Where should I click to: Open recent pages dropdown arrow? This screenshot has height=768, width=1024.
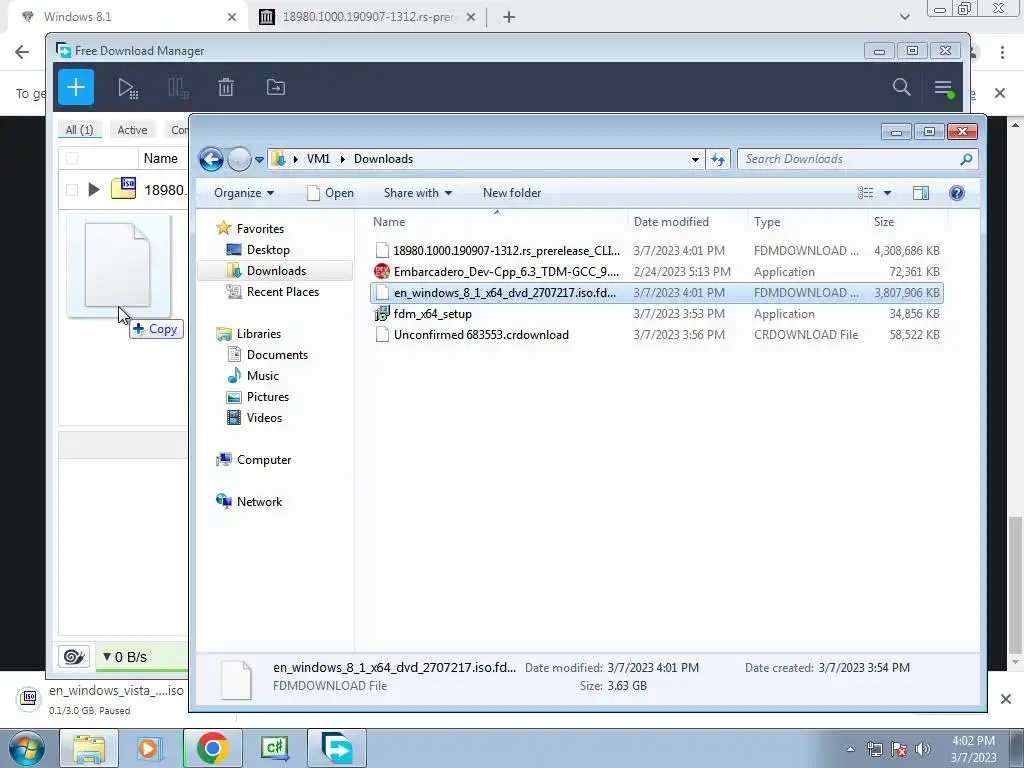click(x=259, y=159)
